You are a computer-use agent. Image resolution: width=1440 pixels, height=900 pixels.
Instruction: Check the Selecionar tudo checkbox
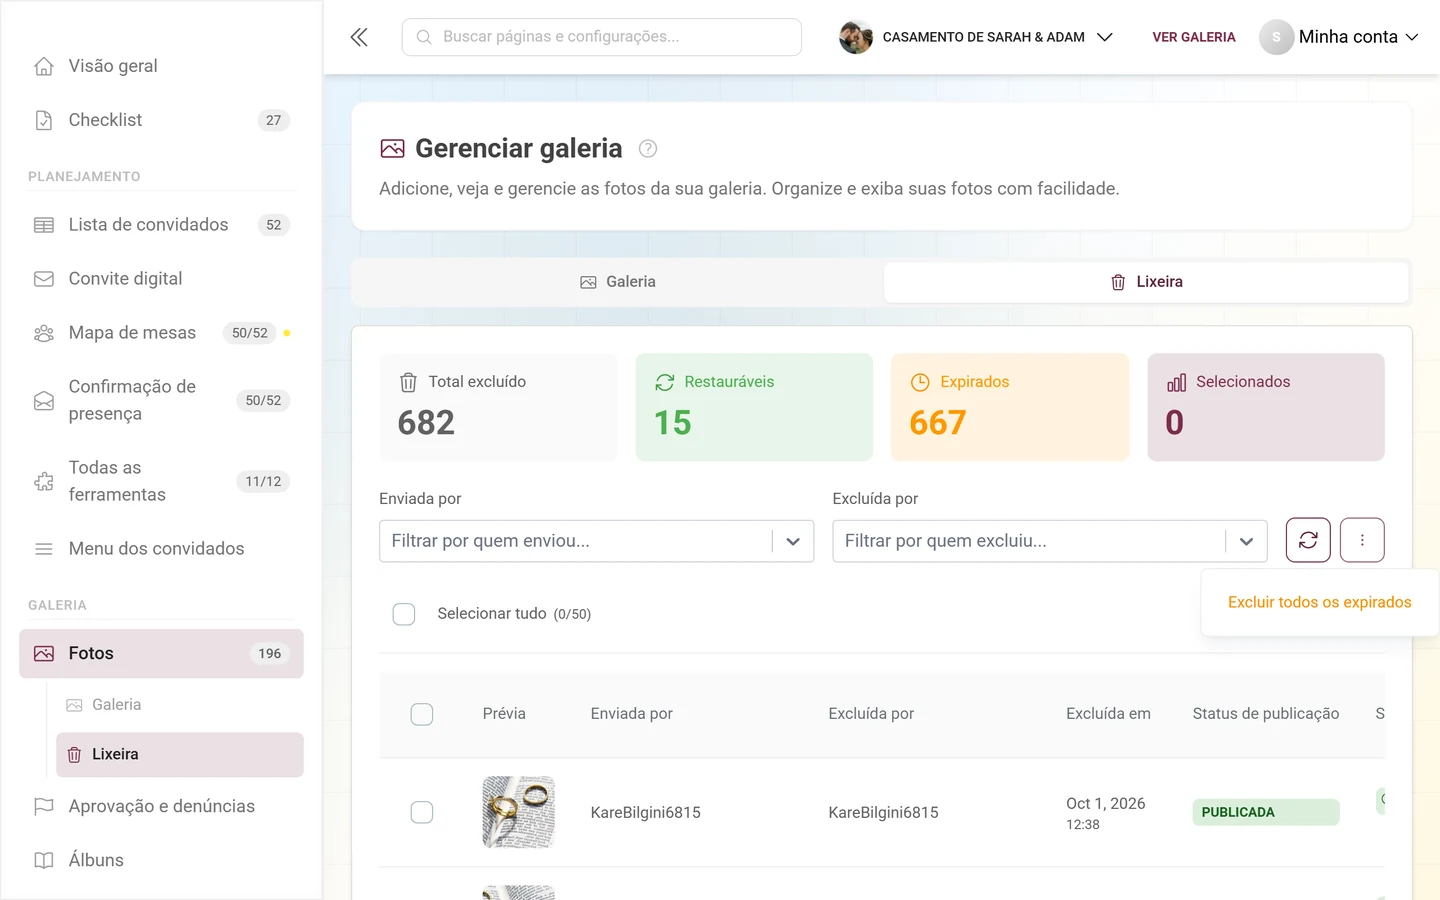coord(404,614)
